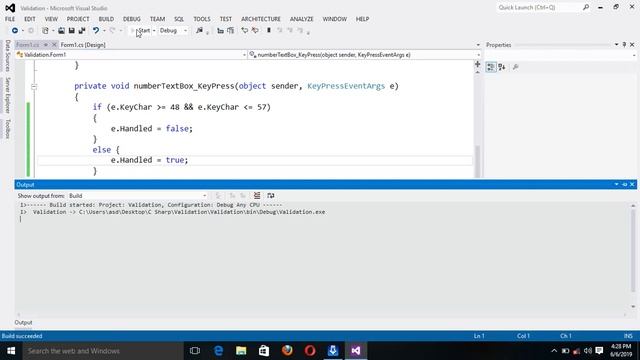Click the Clear All icon in Output toolbar

[257, 196]
